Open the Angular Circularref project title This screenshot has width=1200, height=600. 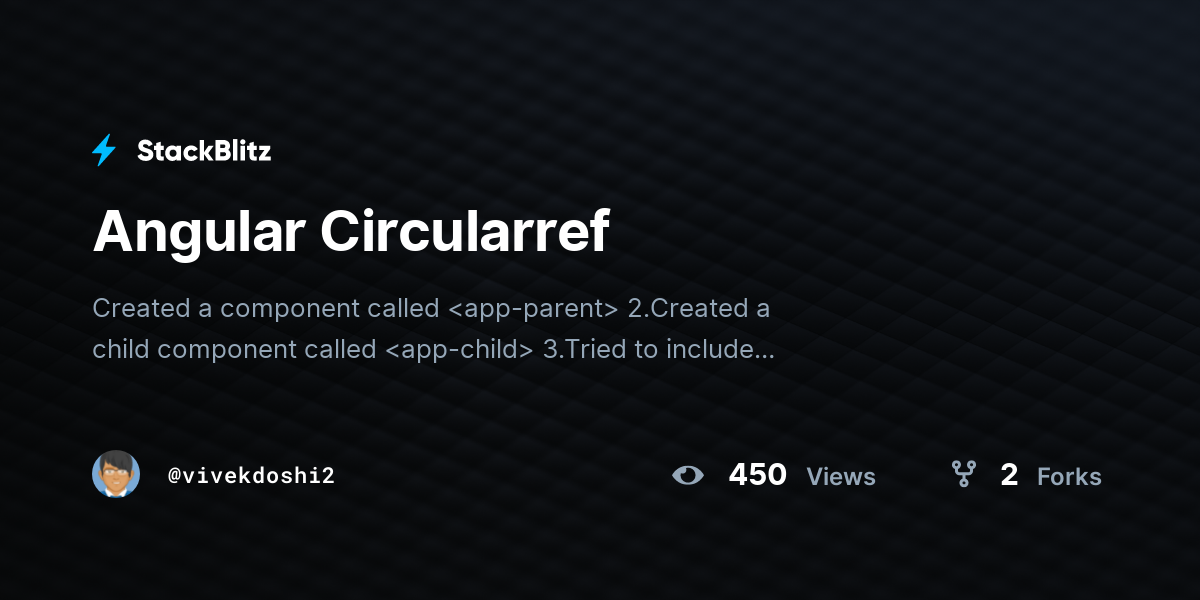[x=351, y=233]
